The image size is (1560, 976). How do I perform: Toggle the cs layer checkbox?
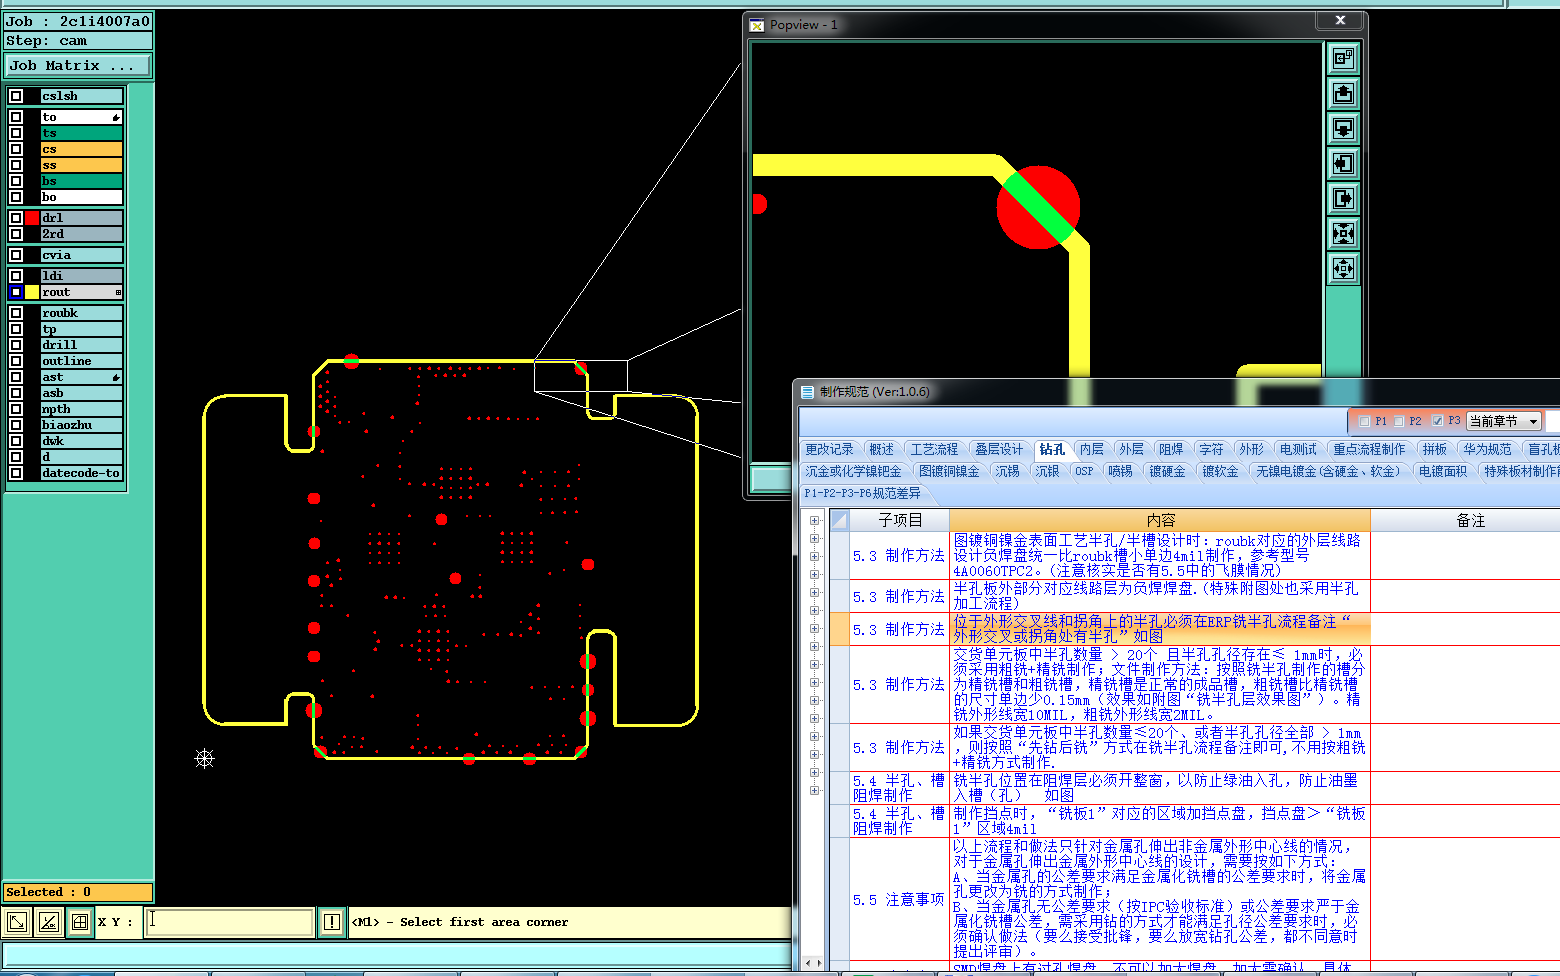click(x=16, y=149)
